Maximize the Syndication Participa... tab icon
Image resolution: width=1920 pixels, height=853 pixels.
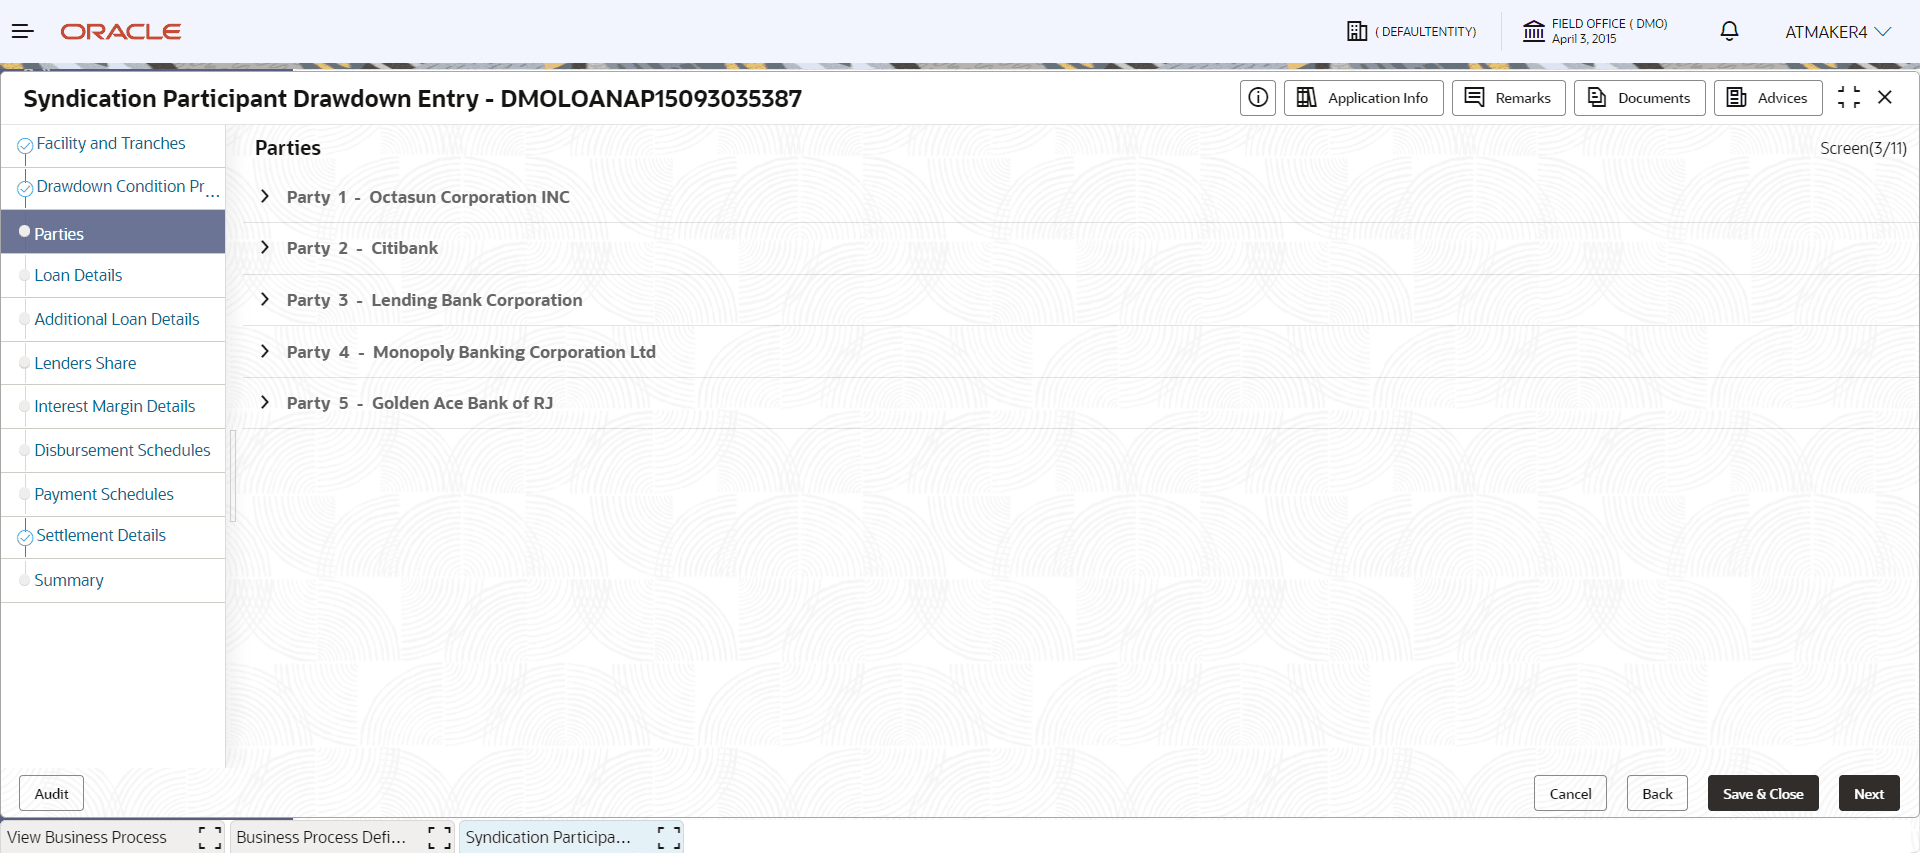[669, 838]
